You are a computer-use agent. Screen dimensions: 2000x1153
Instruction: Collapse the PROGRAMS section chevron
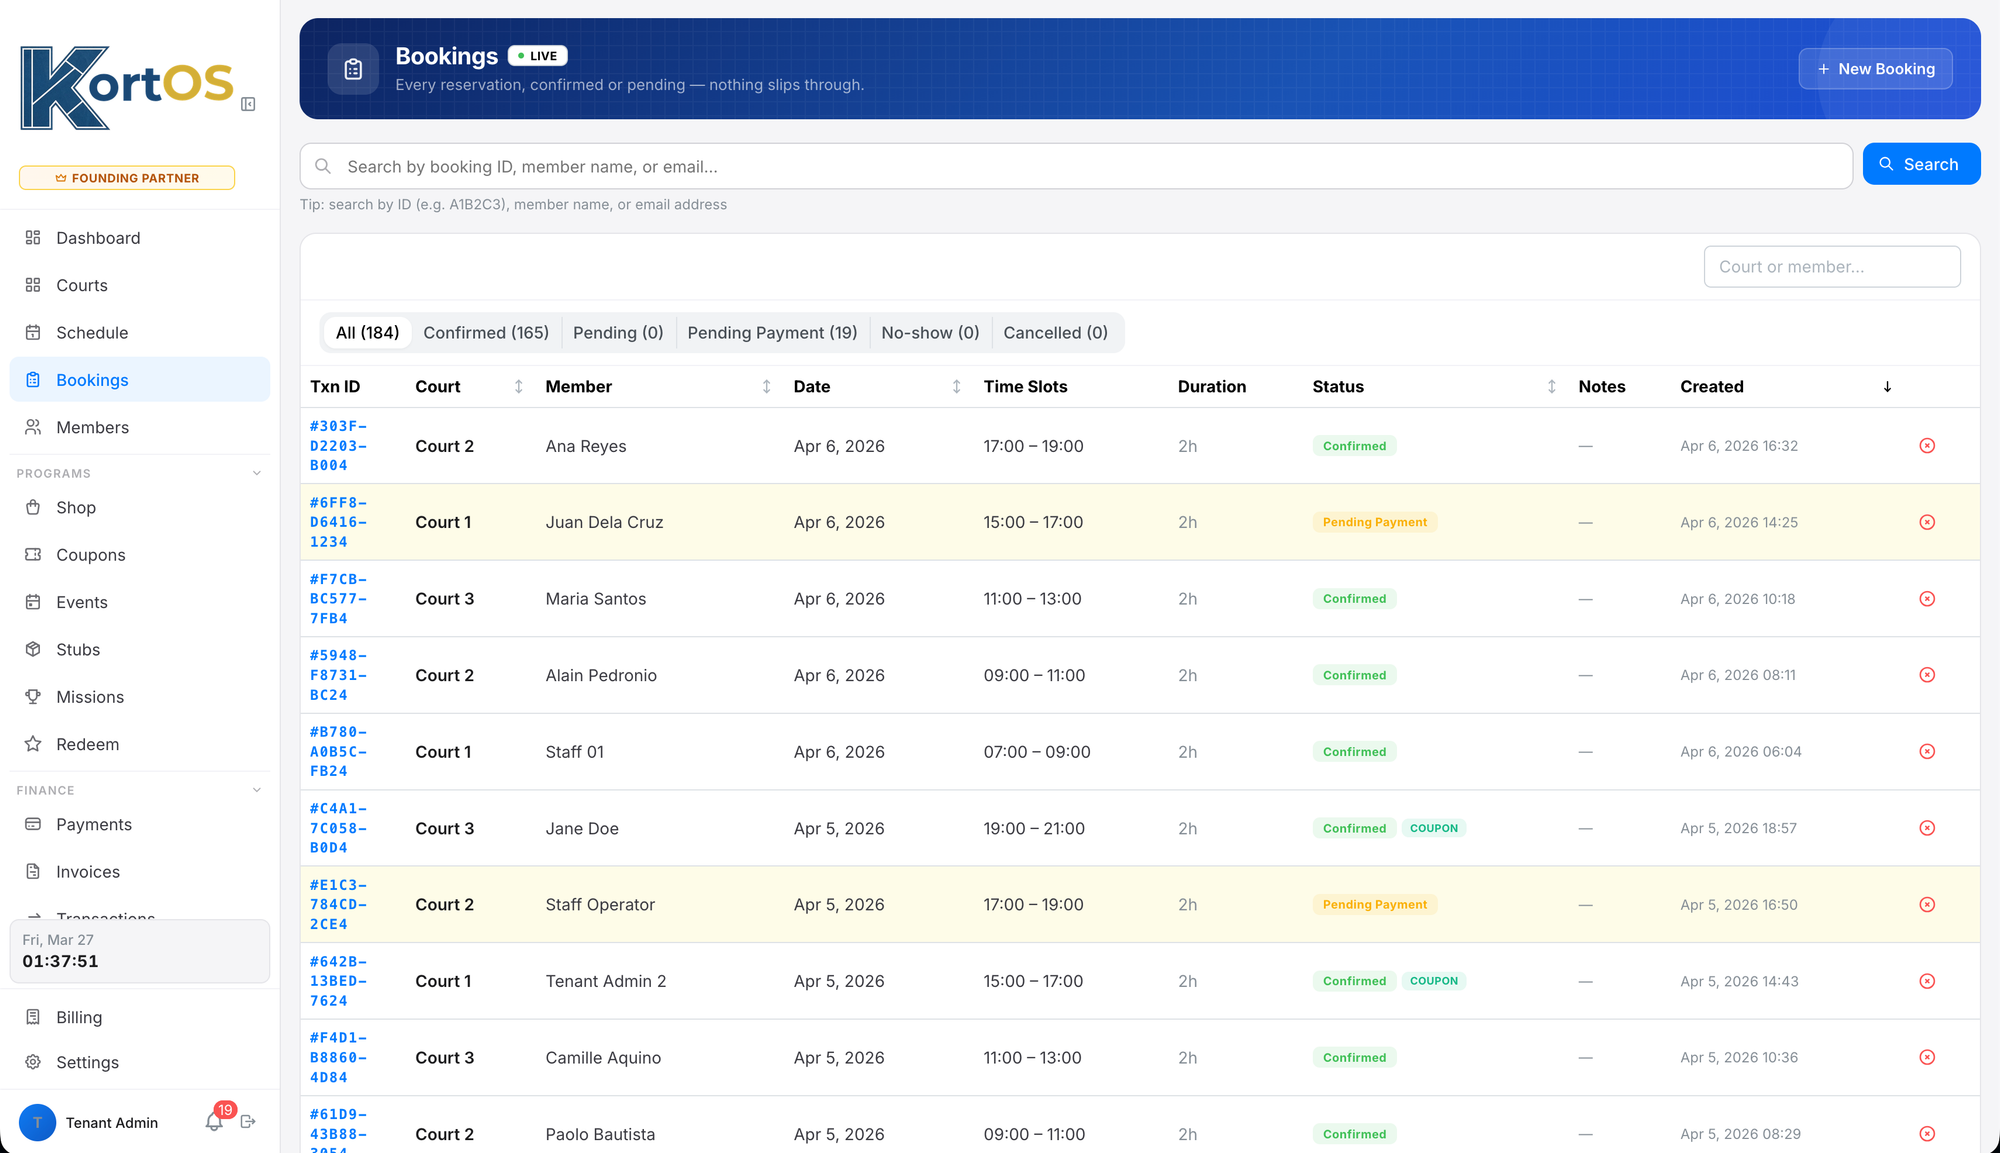[257, 473]
